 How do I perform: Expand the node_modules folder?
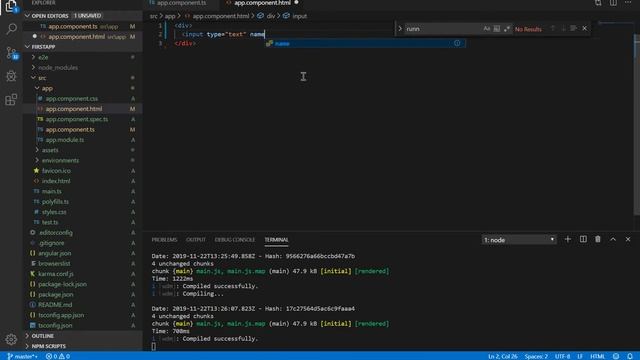pos(58,68)
